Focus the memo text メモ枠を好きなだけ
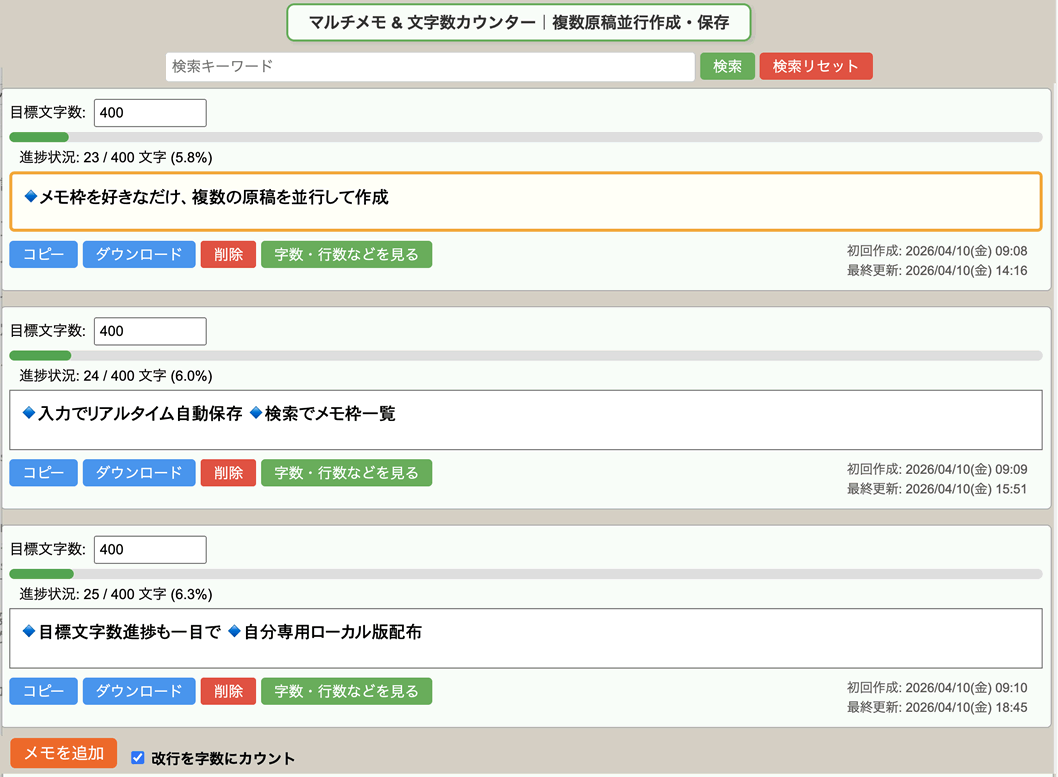The height and width of the screenshot is (777, 1058). tap(526, 202)
